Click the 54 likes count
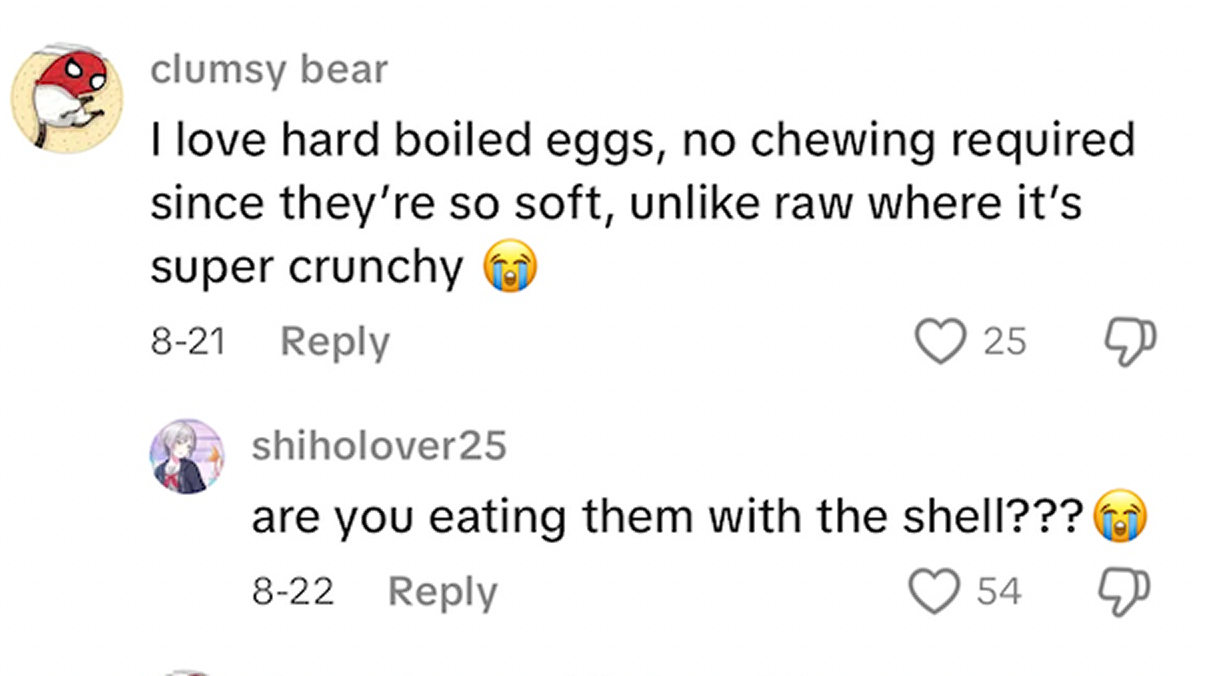 [x=998, y=592]
